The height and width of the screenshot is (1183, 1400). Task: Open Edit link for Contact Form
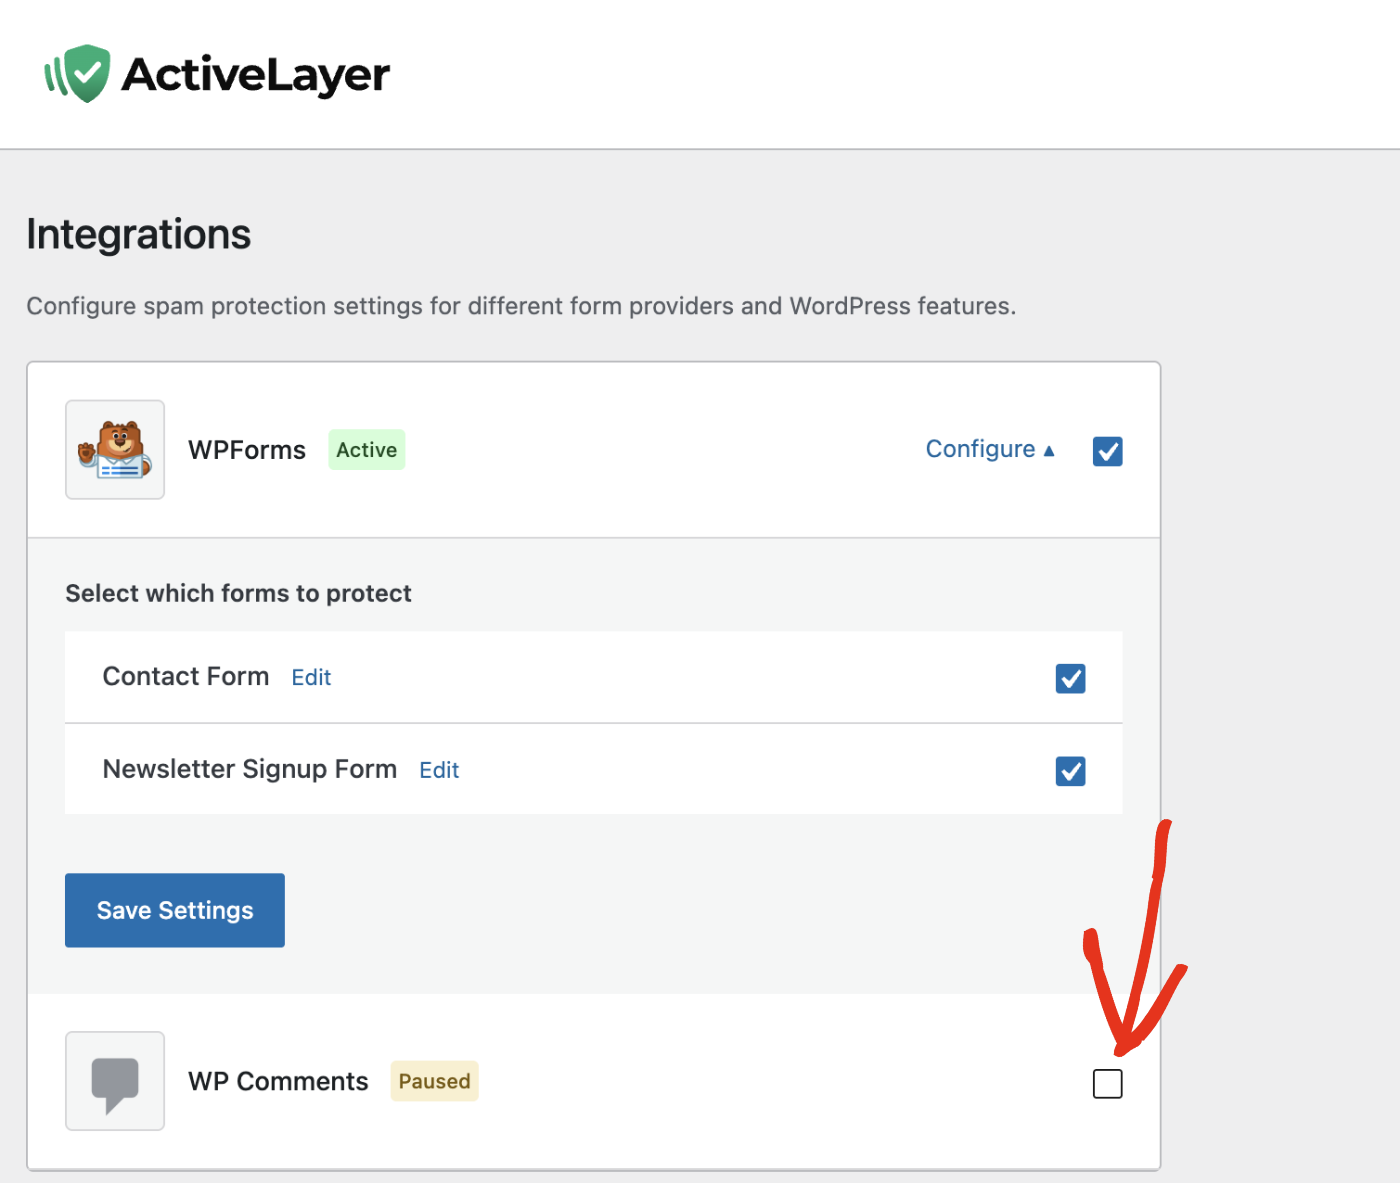[311, 678]
